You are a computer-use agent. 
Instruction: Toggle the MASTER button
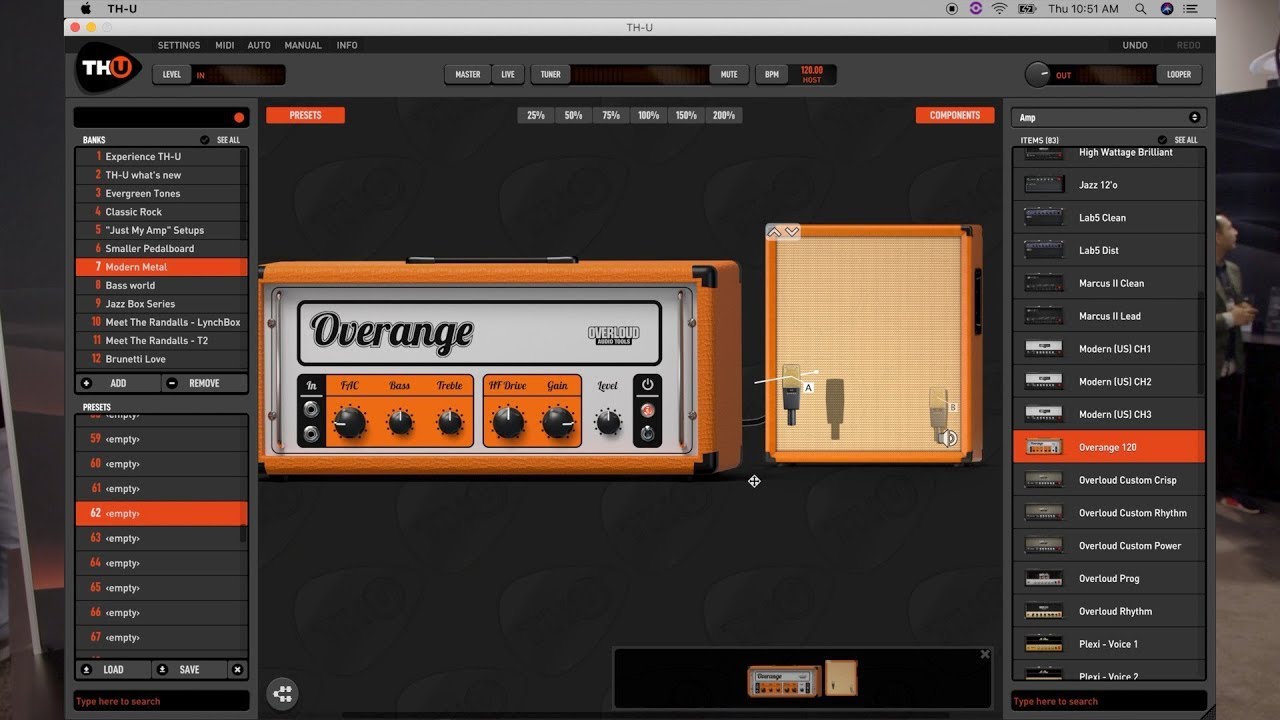(468, 74)
